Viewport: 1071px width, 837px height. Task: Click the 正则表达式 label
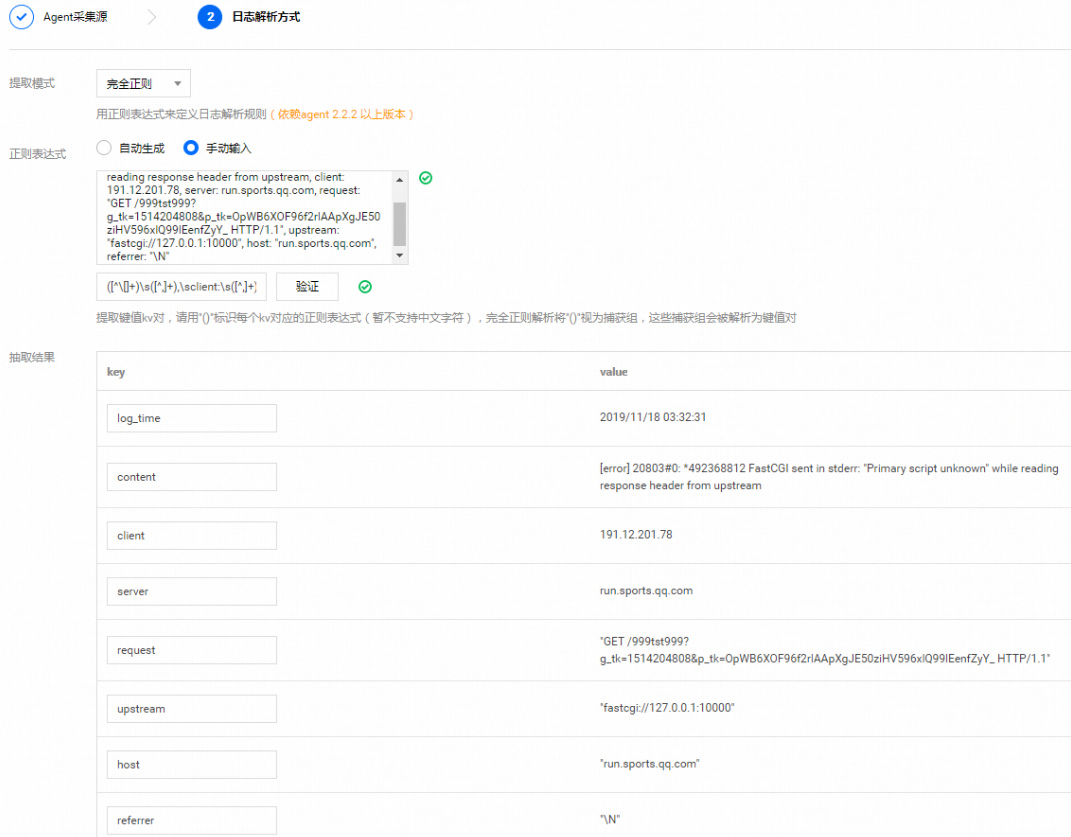[38, 154]
